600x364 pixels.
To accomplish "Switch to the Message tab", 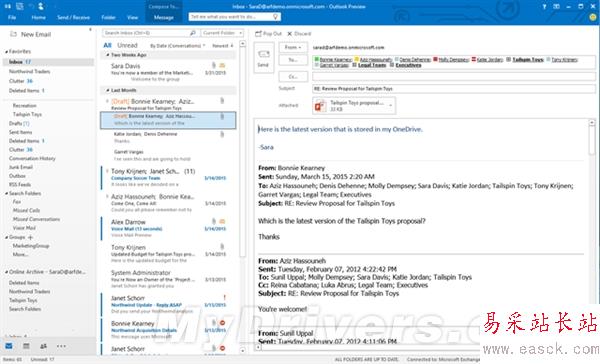I will (x=164, y=17).
